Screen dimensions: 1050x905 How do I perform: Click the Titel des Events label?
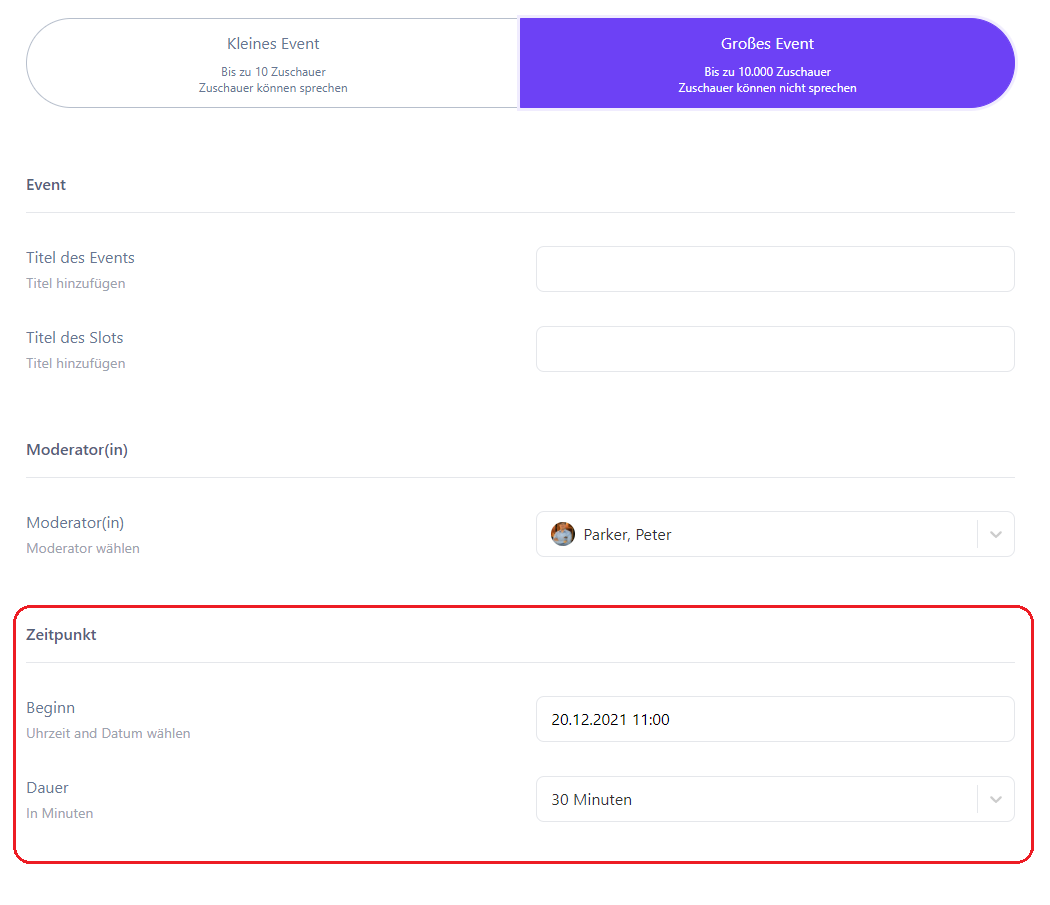click(80, 258)
